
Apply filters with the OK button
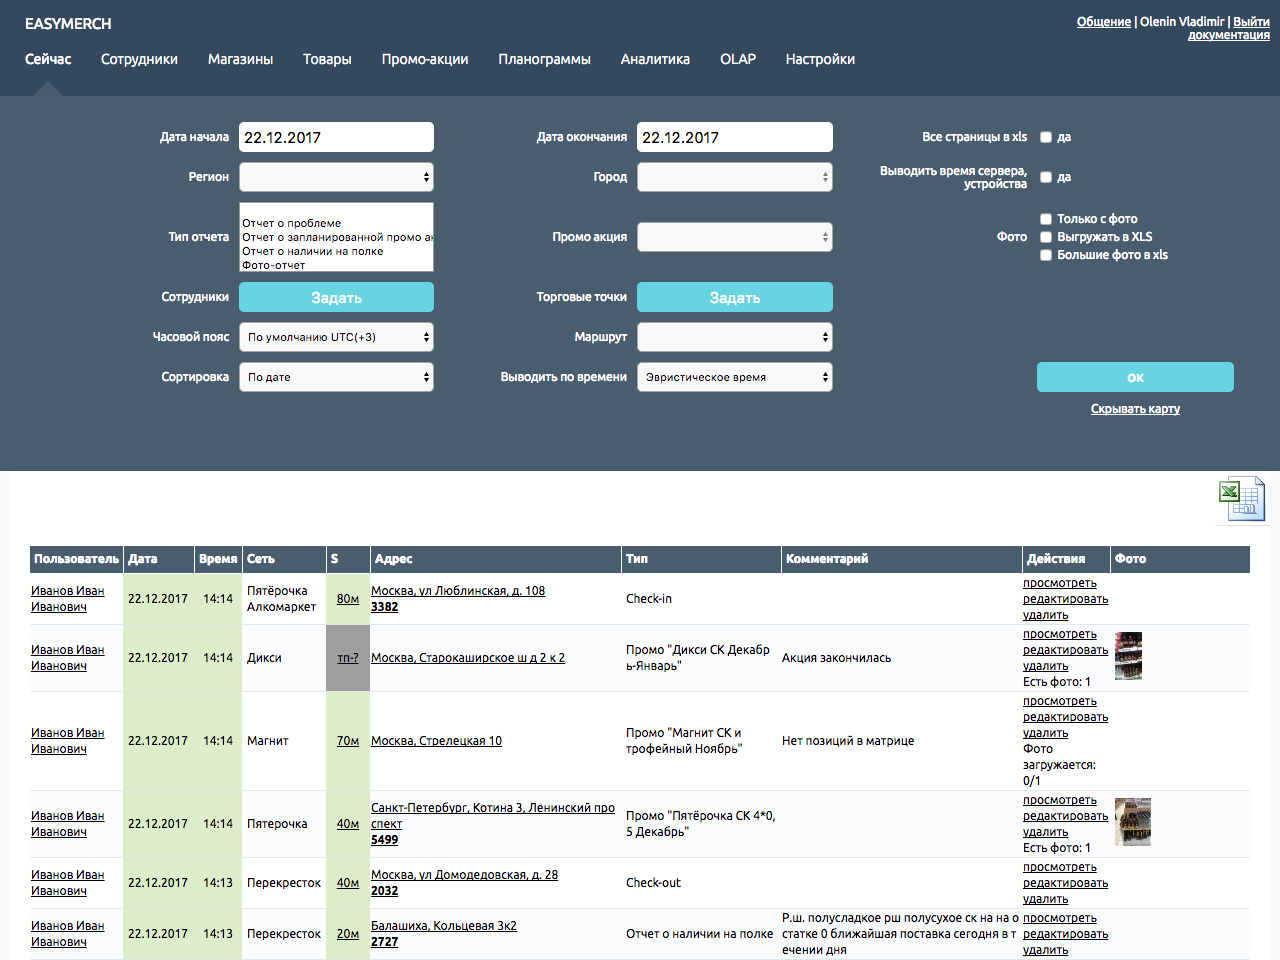pos(1135,377)
